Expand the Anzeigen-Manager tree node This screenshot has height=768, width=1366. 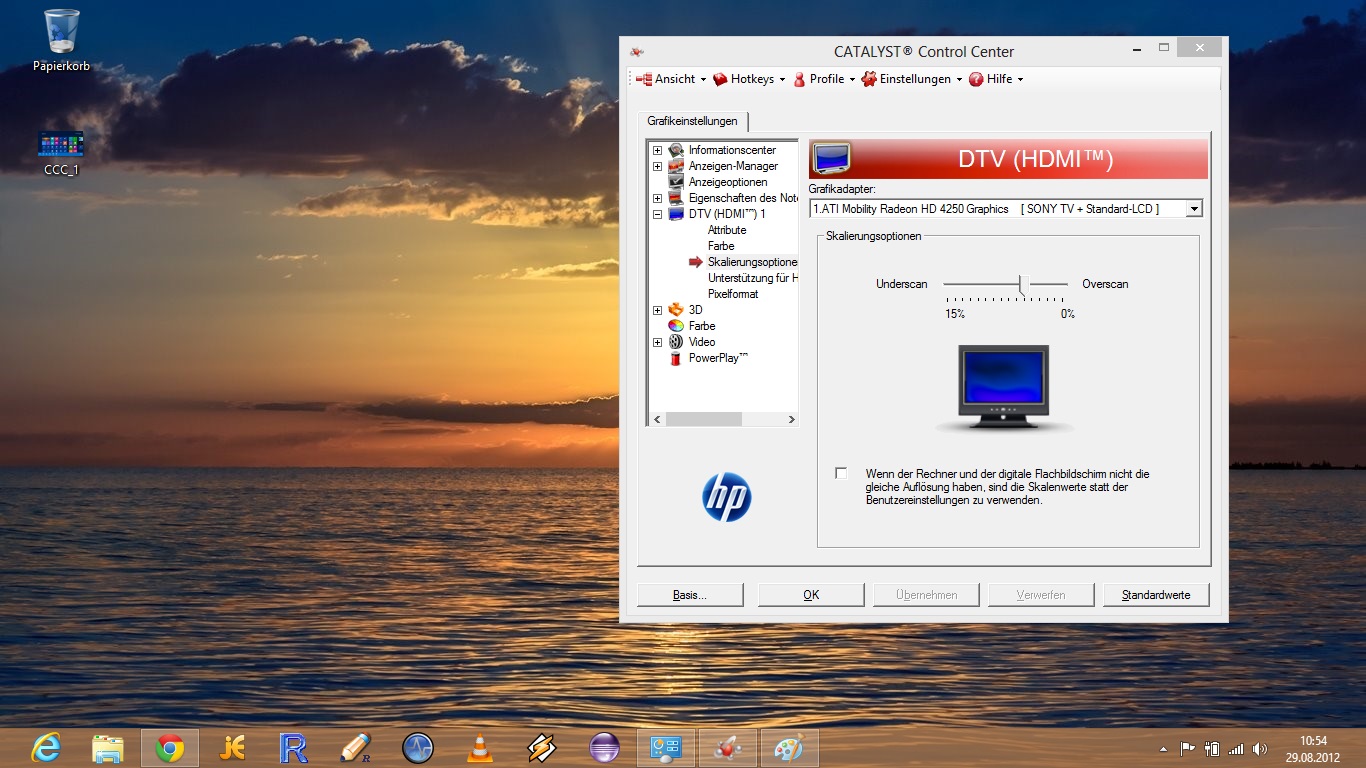coord(657,166)
